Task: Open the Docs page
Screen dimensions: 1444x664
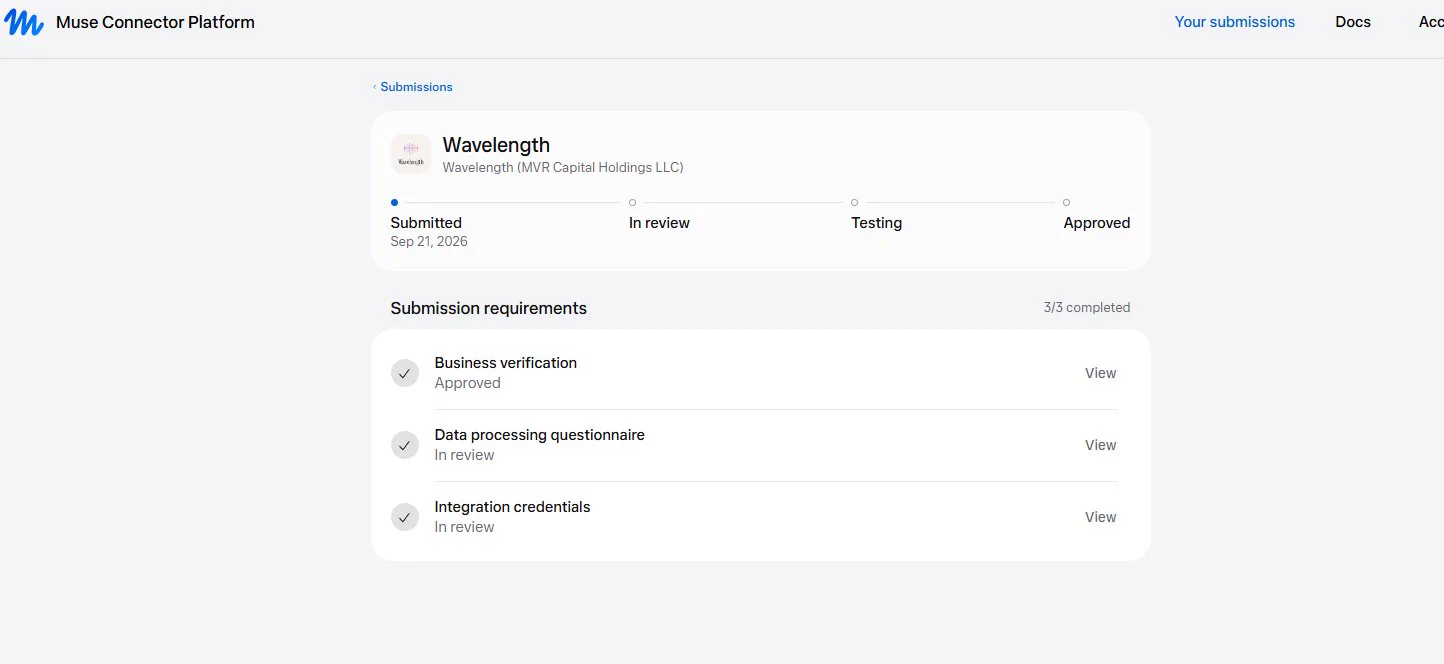Action: [1353, 22]
